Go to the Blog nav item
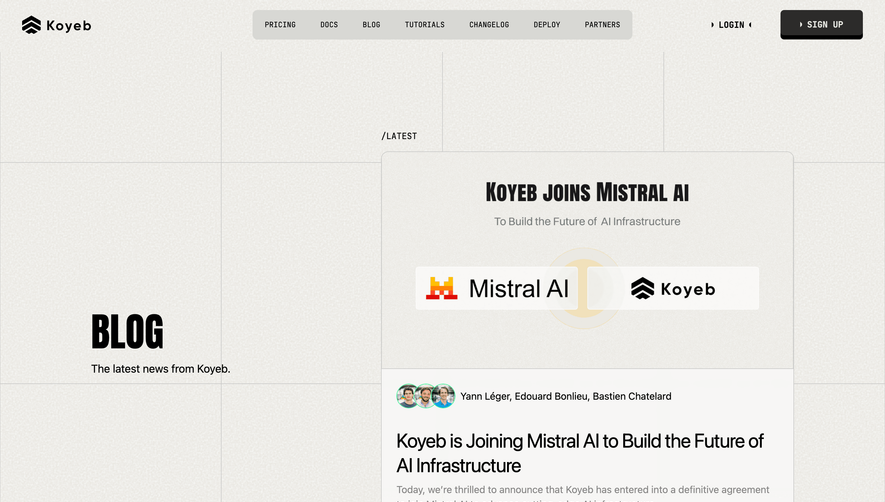Screen dimensions: 885x502 [371, 25]
